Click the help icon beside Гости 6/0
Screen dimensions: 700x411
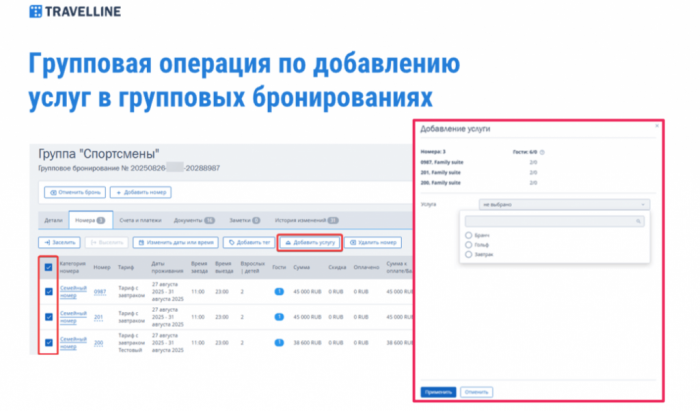pyautogui.click(x=542, y=152)
